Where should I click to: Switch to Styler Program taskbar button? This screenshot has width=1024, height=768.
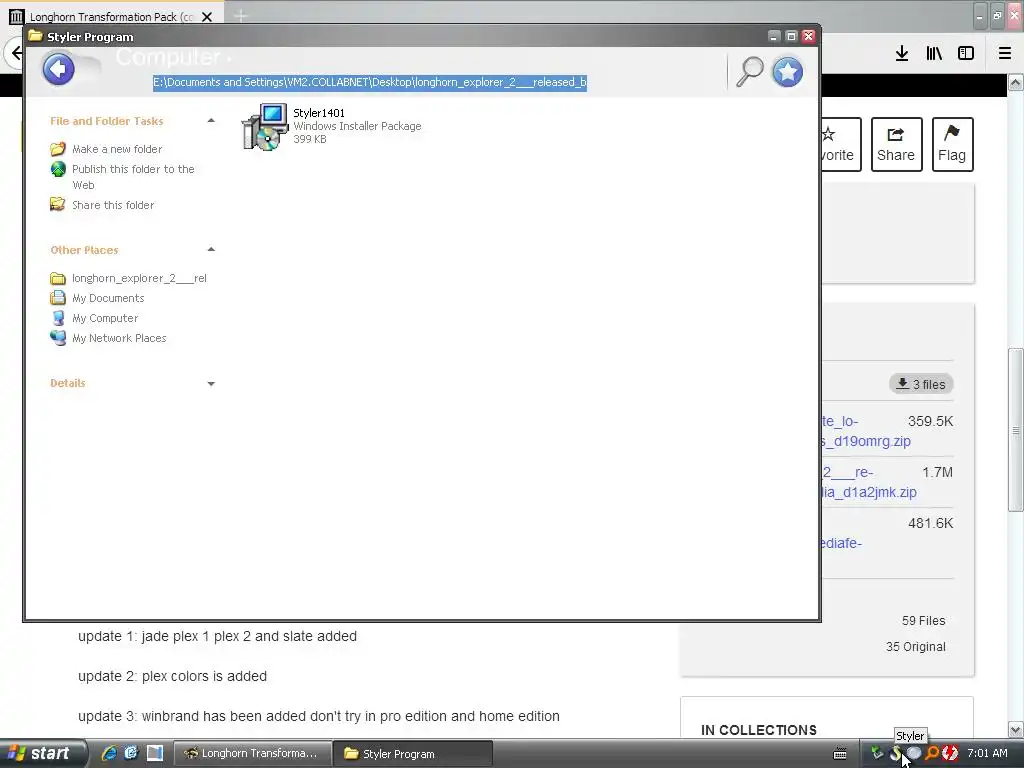point(412,753)
